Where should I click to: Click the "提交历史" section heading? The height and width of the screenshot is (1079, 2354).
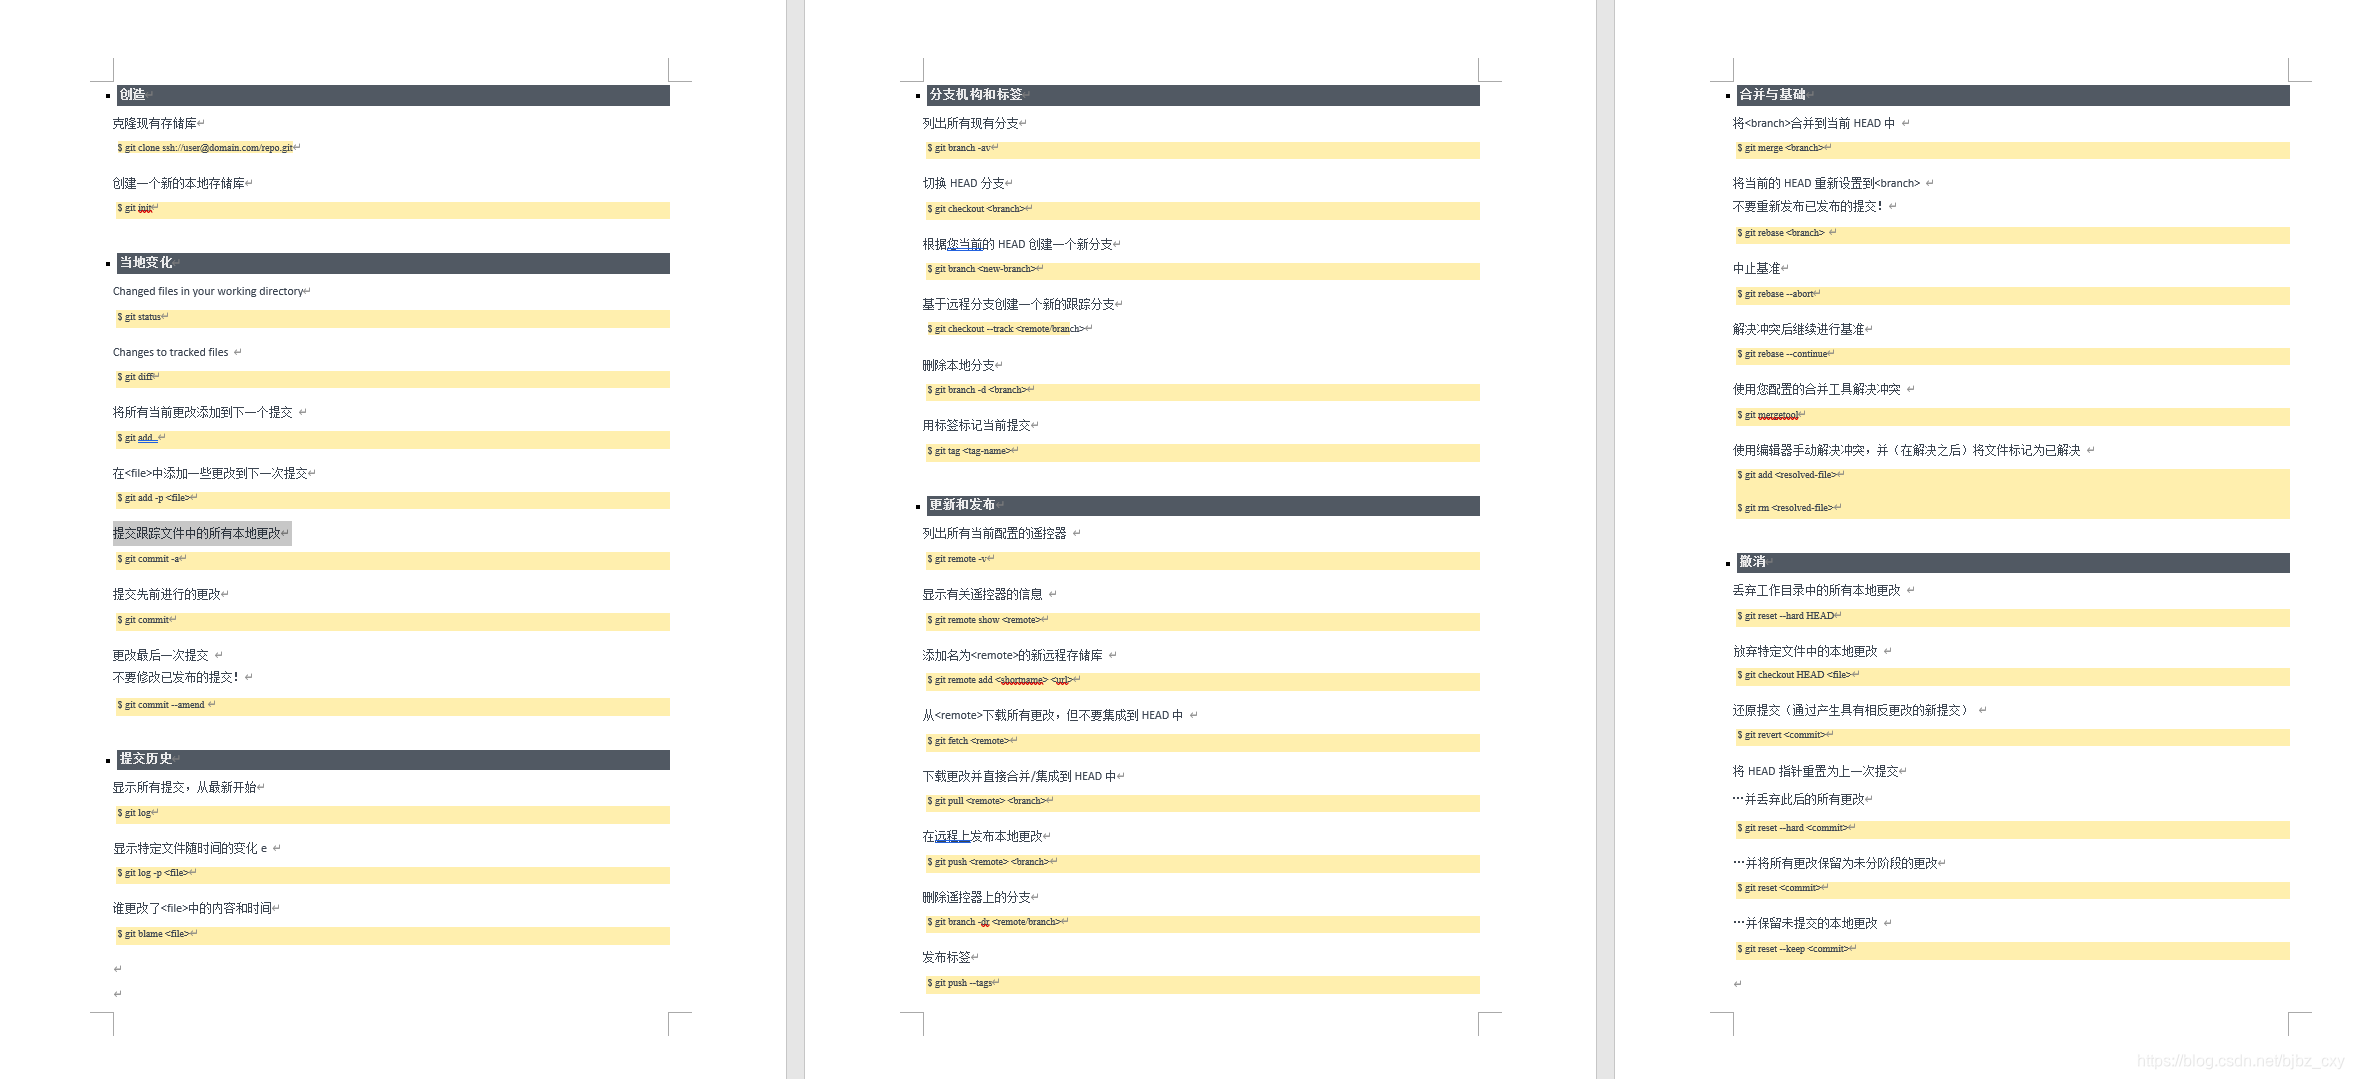pyautogui.click(x=146, y=759)
